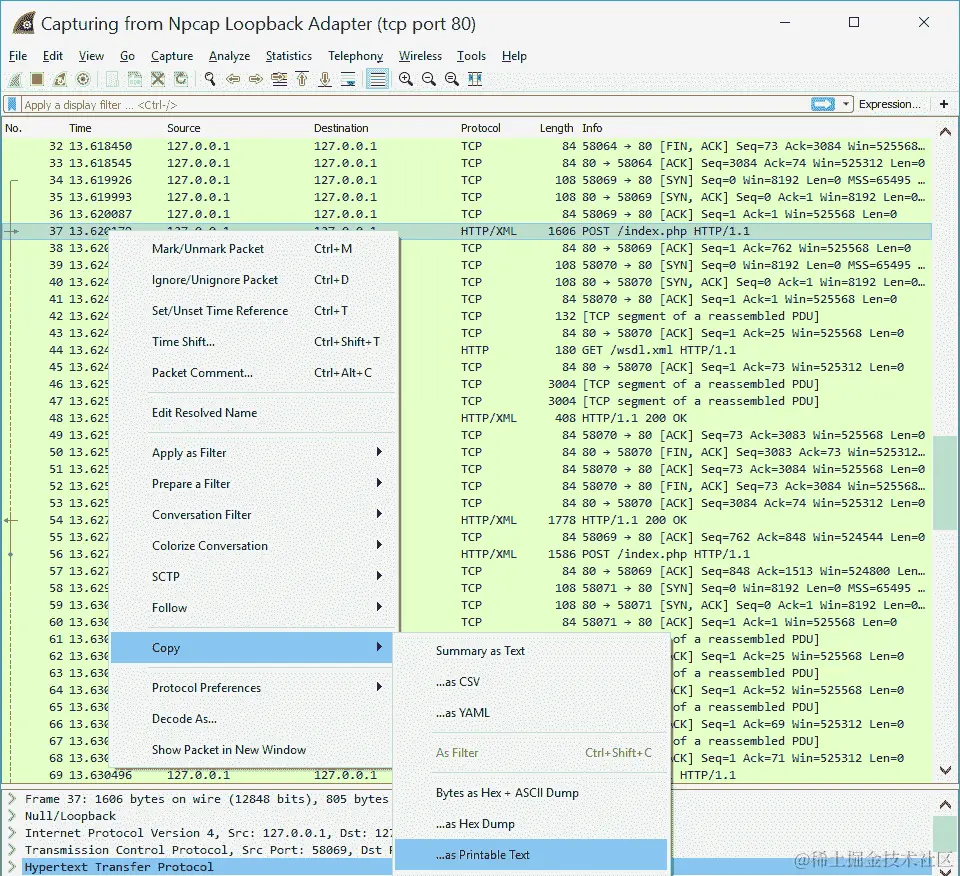Click the close capture file icon
Viewport: 960px width, 876px height.
[158, 79]
